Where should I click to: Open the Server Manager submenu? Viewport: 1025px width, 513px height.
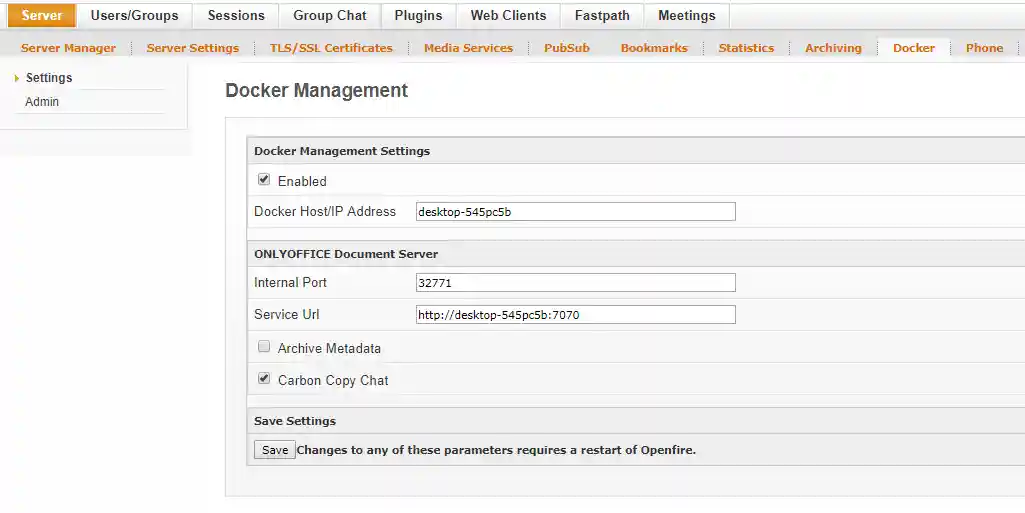[68, 48]
